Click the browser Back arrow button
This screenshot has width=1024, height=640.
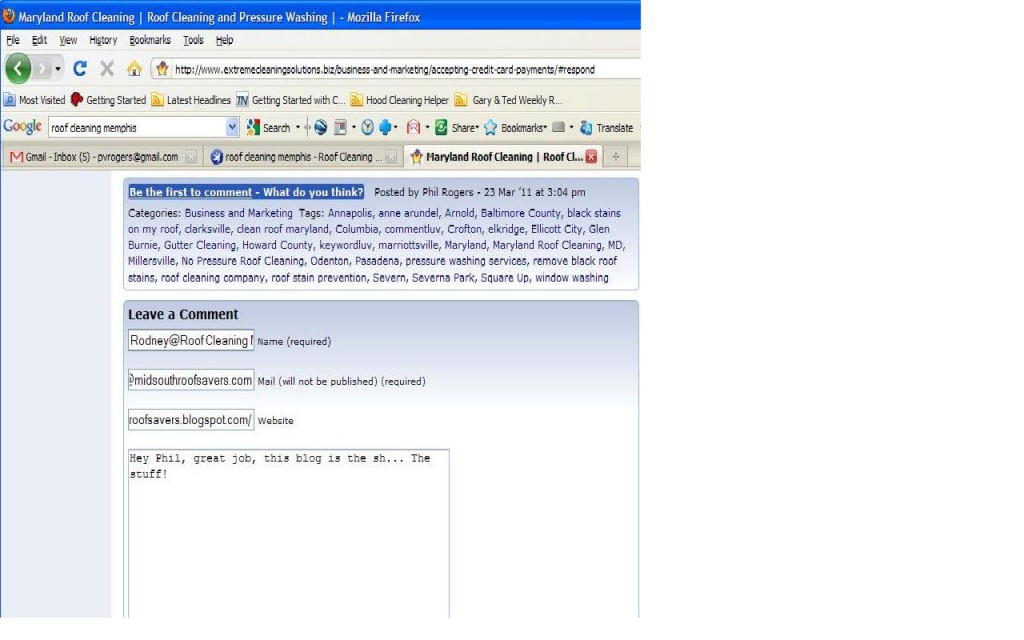pos(18,69)
